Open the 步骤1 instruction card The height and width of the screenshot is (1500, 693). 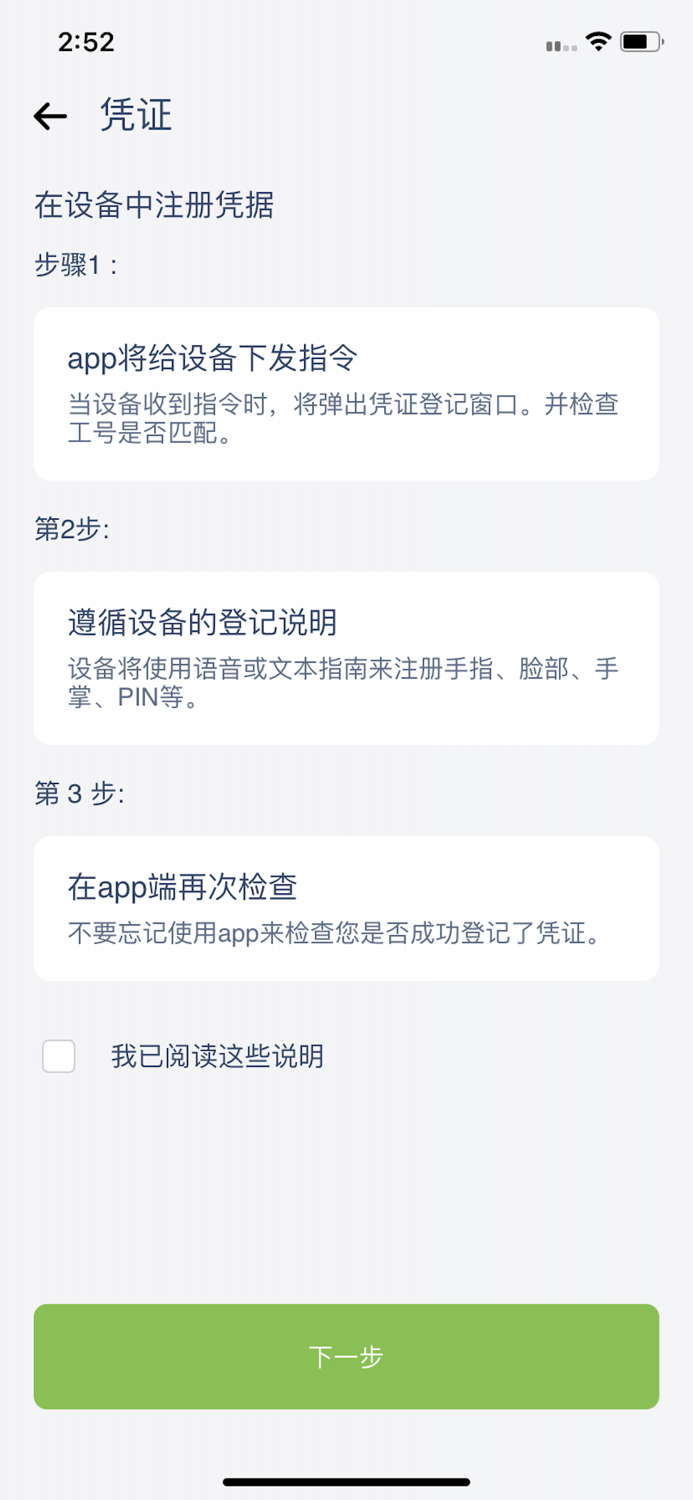click(x=346, y=392)
